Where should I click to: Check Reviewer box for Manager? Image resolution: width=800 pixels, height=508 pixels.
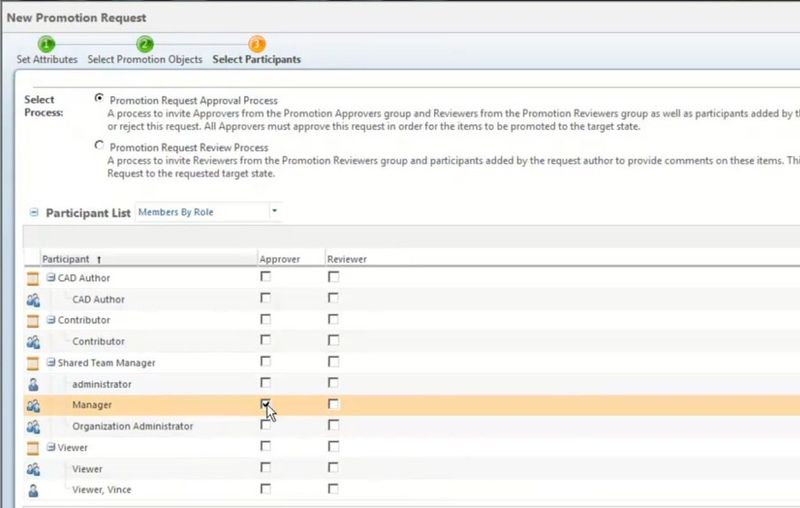333,404
